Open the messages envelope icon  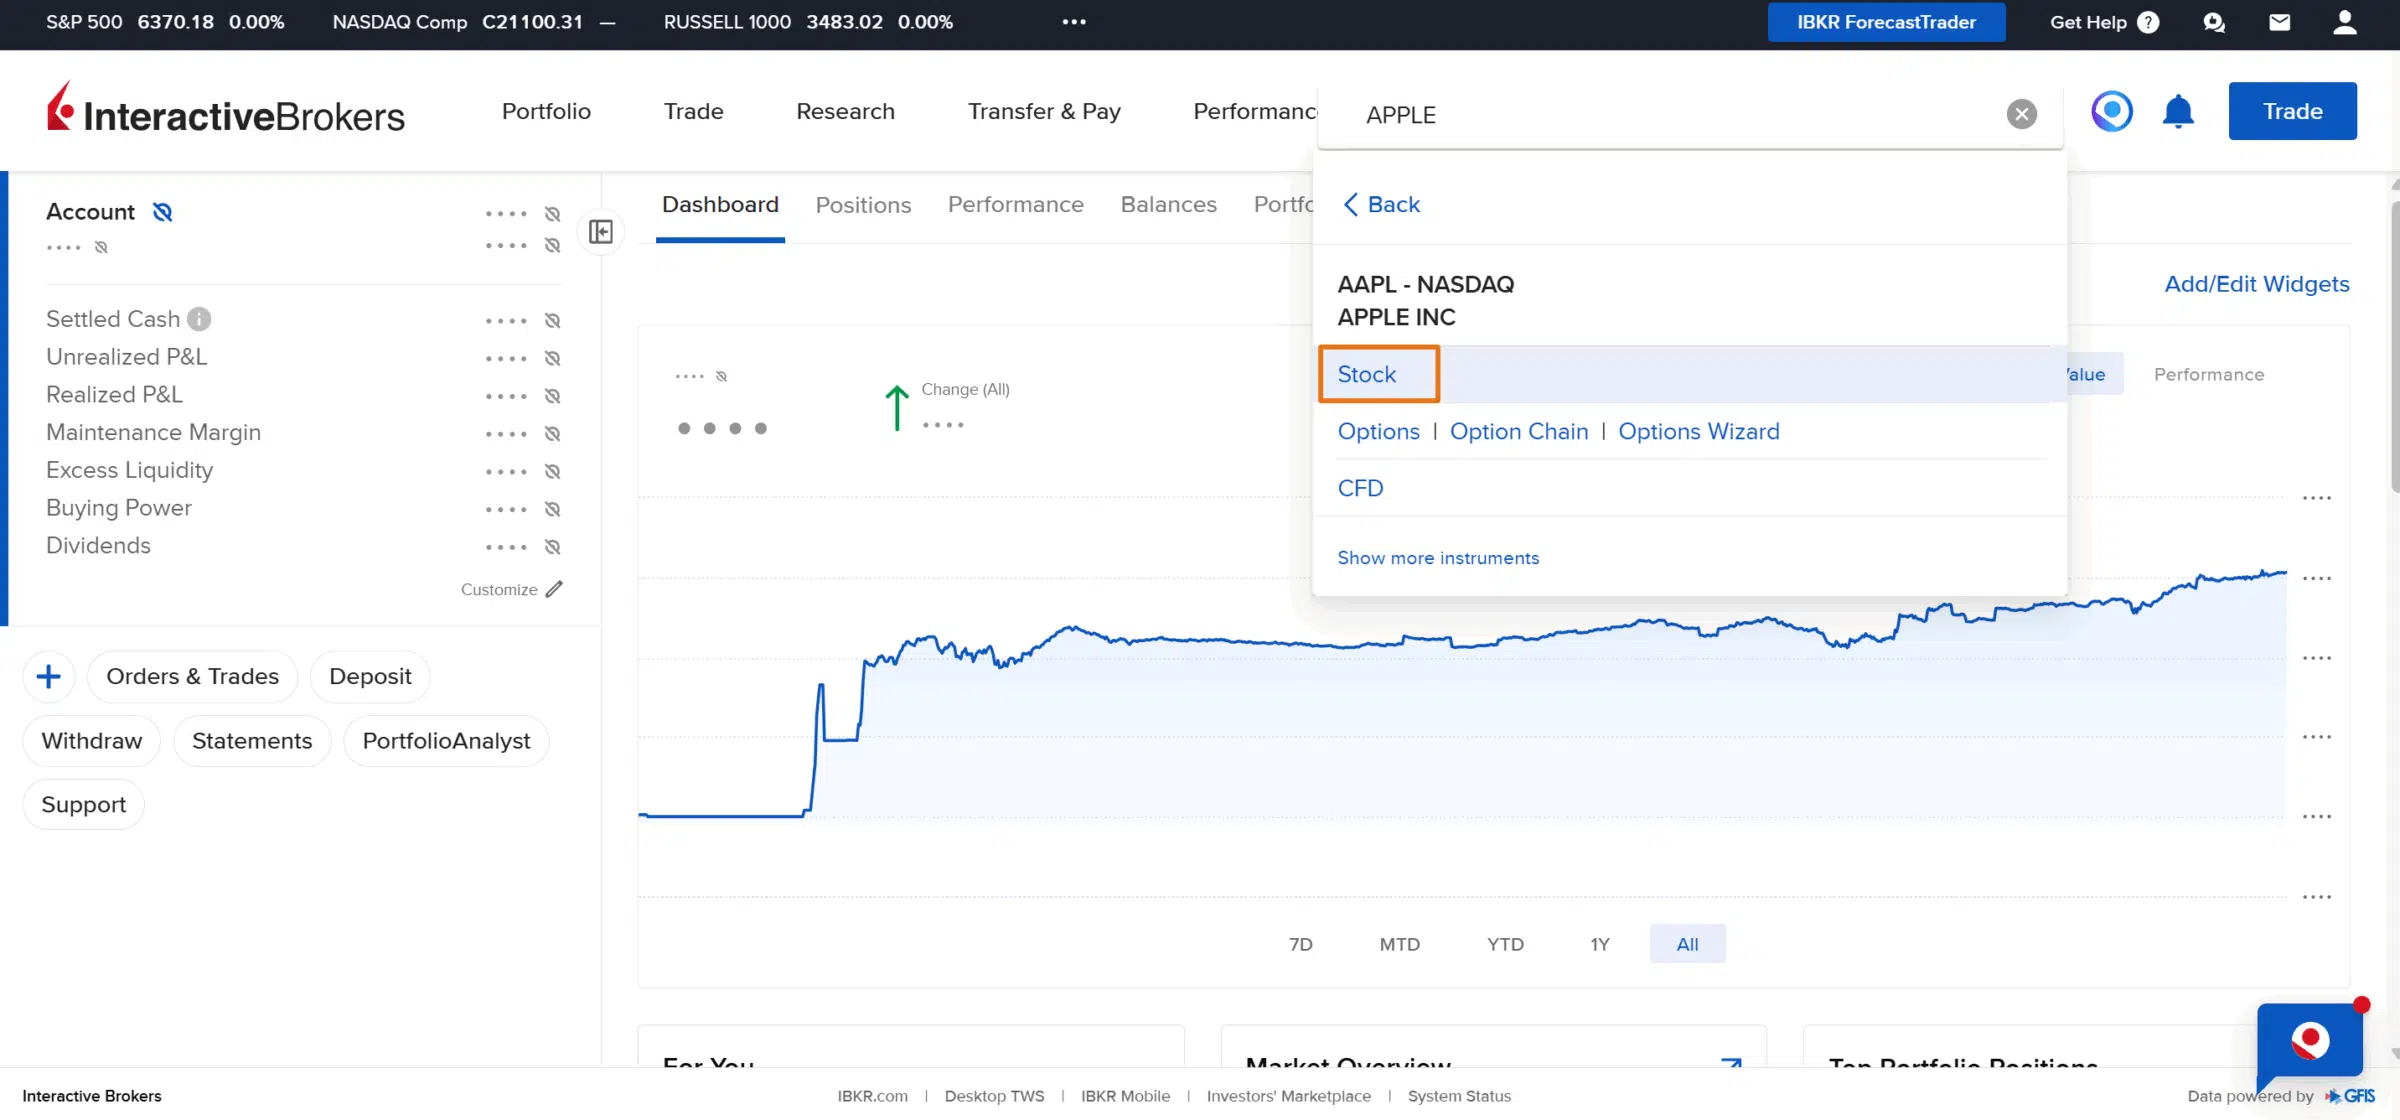click(2280, 22)
